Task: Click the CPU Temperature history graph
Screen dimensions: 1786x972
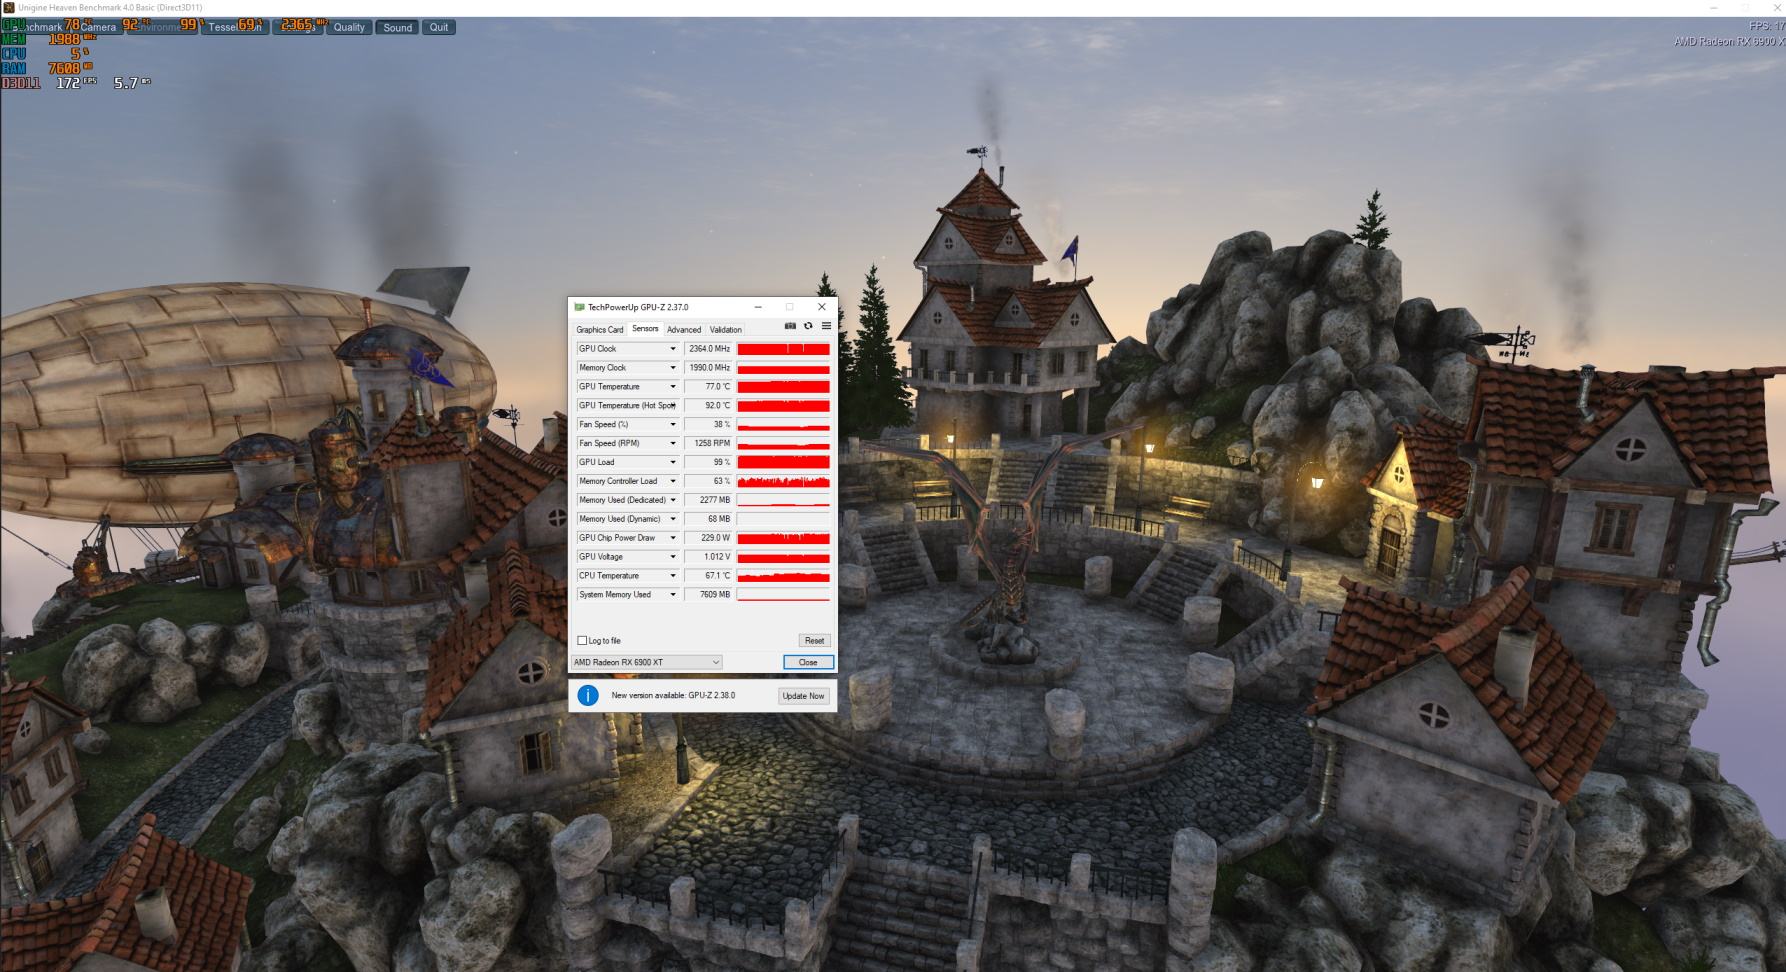Action: [784, 576]
